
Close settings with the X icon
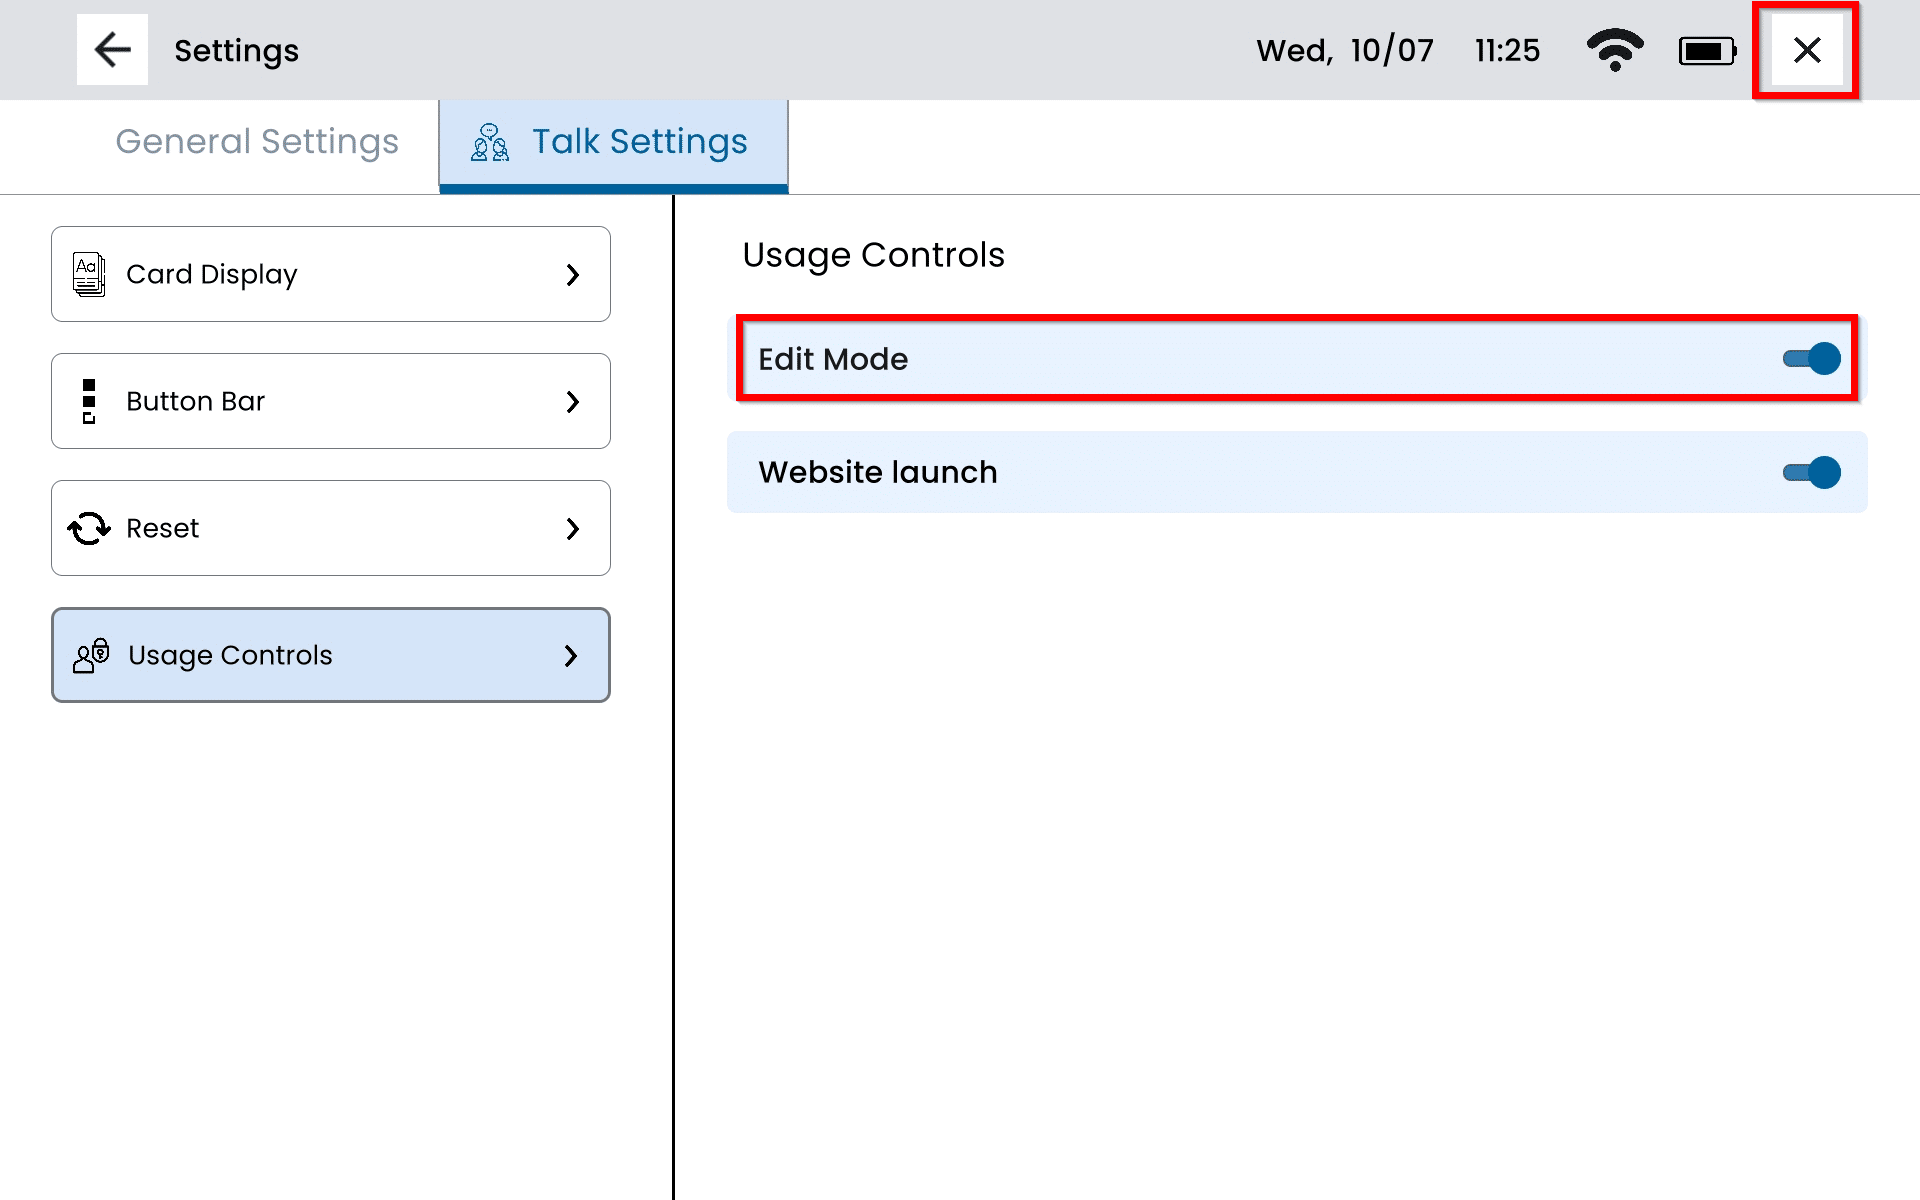pos(1806,50)
